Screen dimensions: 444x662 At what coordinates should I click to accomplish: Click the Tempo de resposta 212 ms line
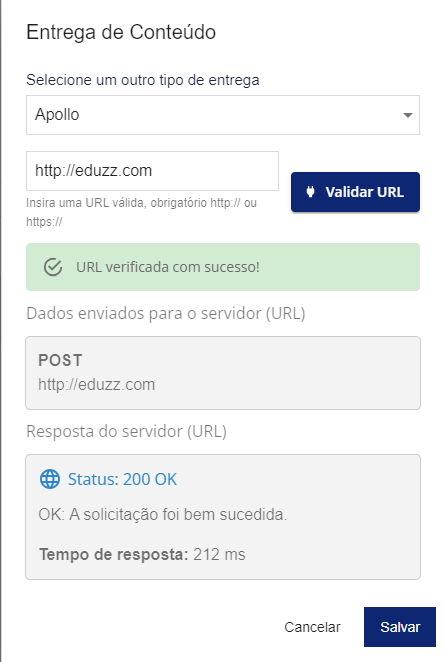(142, 554)
